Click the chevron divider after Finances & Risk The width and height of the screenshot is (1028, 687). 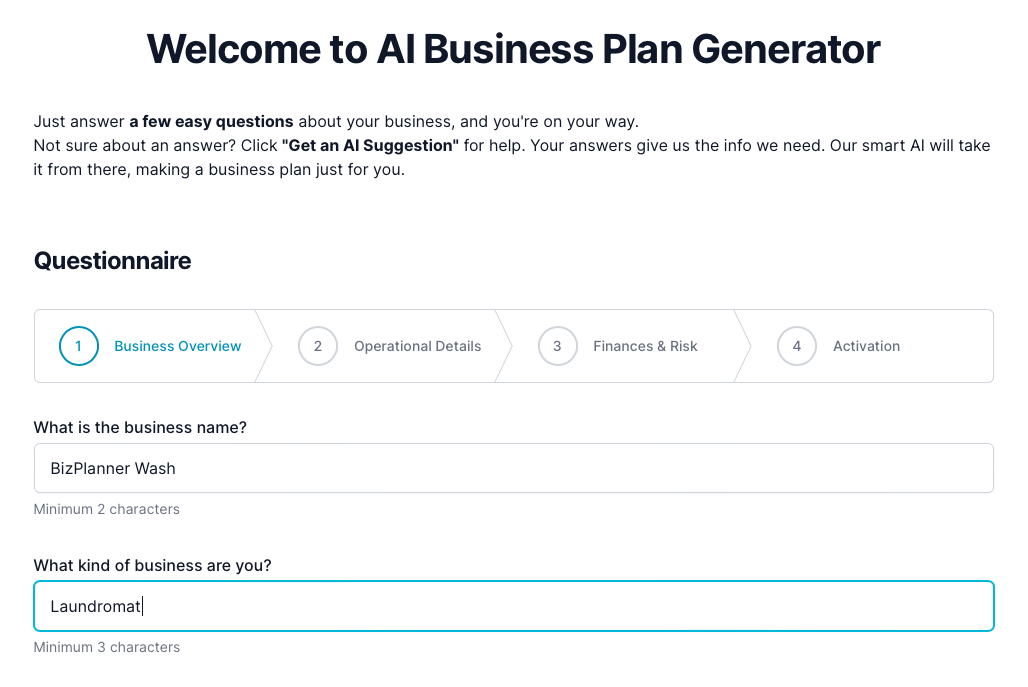[743, 346]
